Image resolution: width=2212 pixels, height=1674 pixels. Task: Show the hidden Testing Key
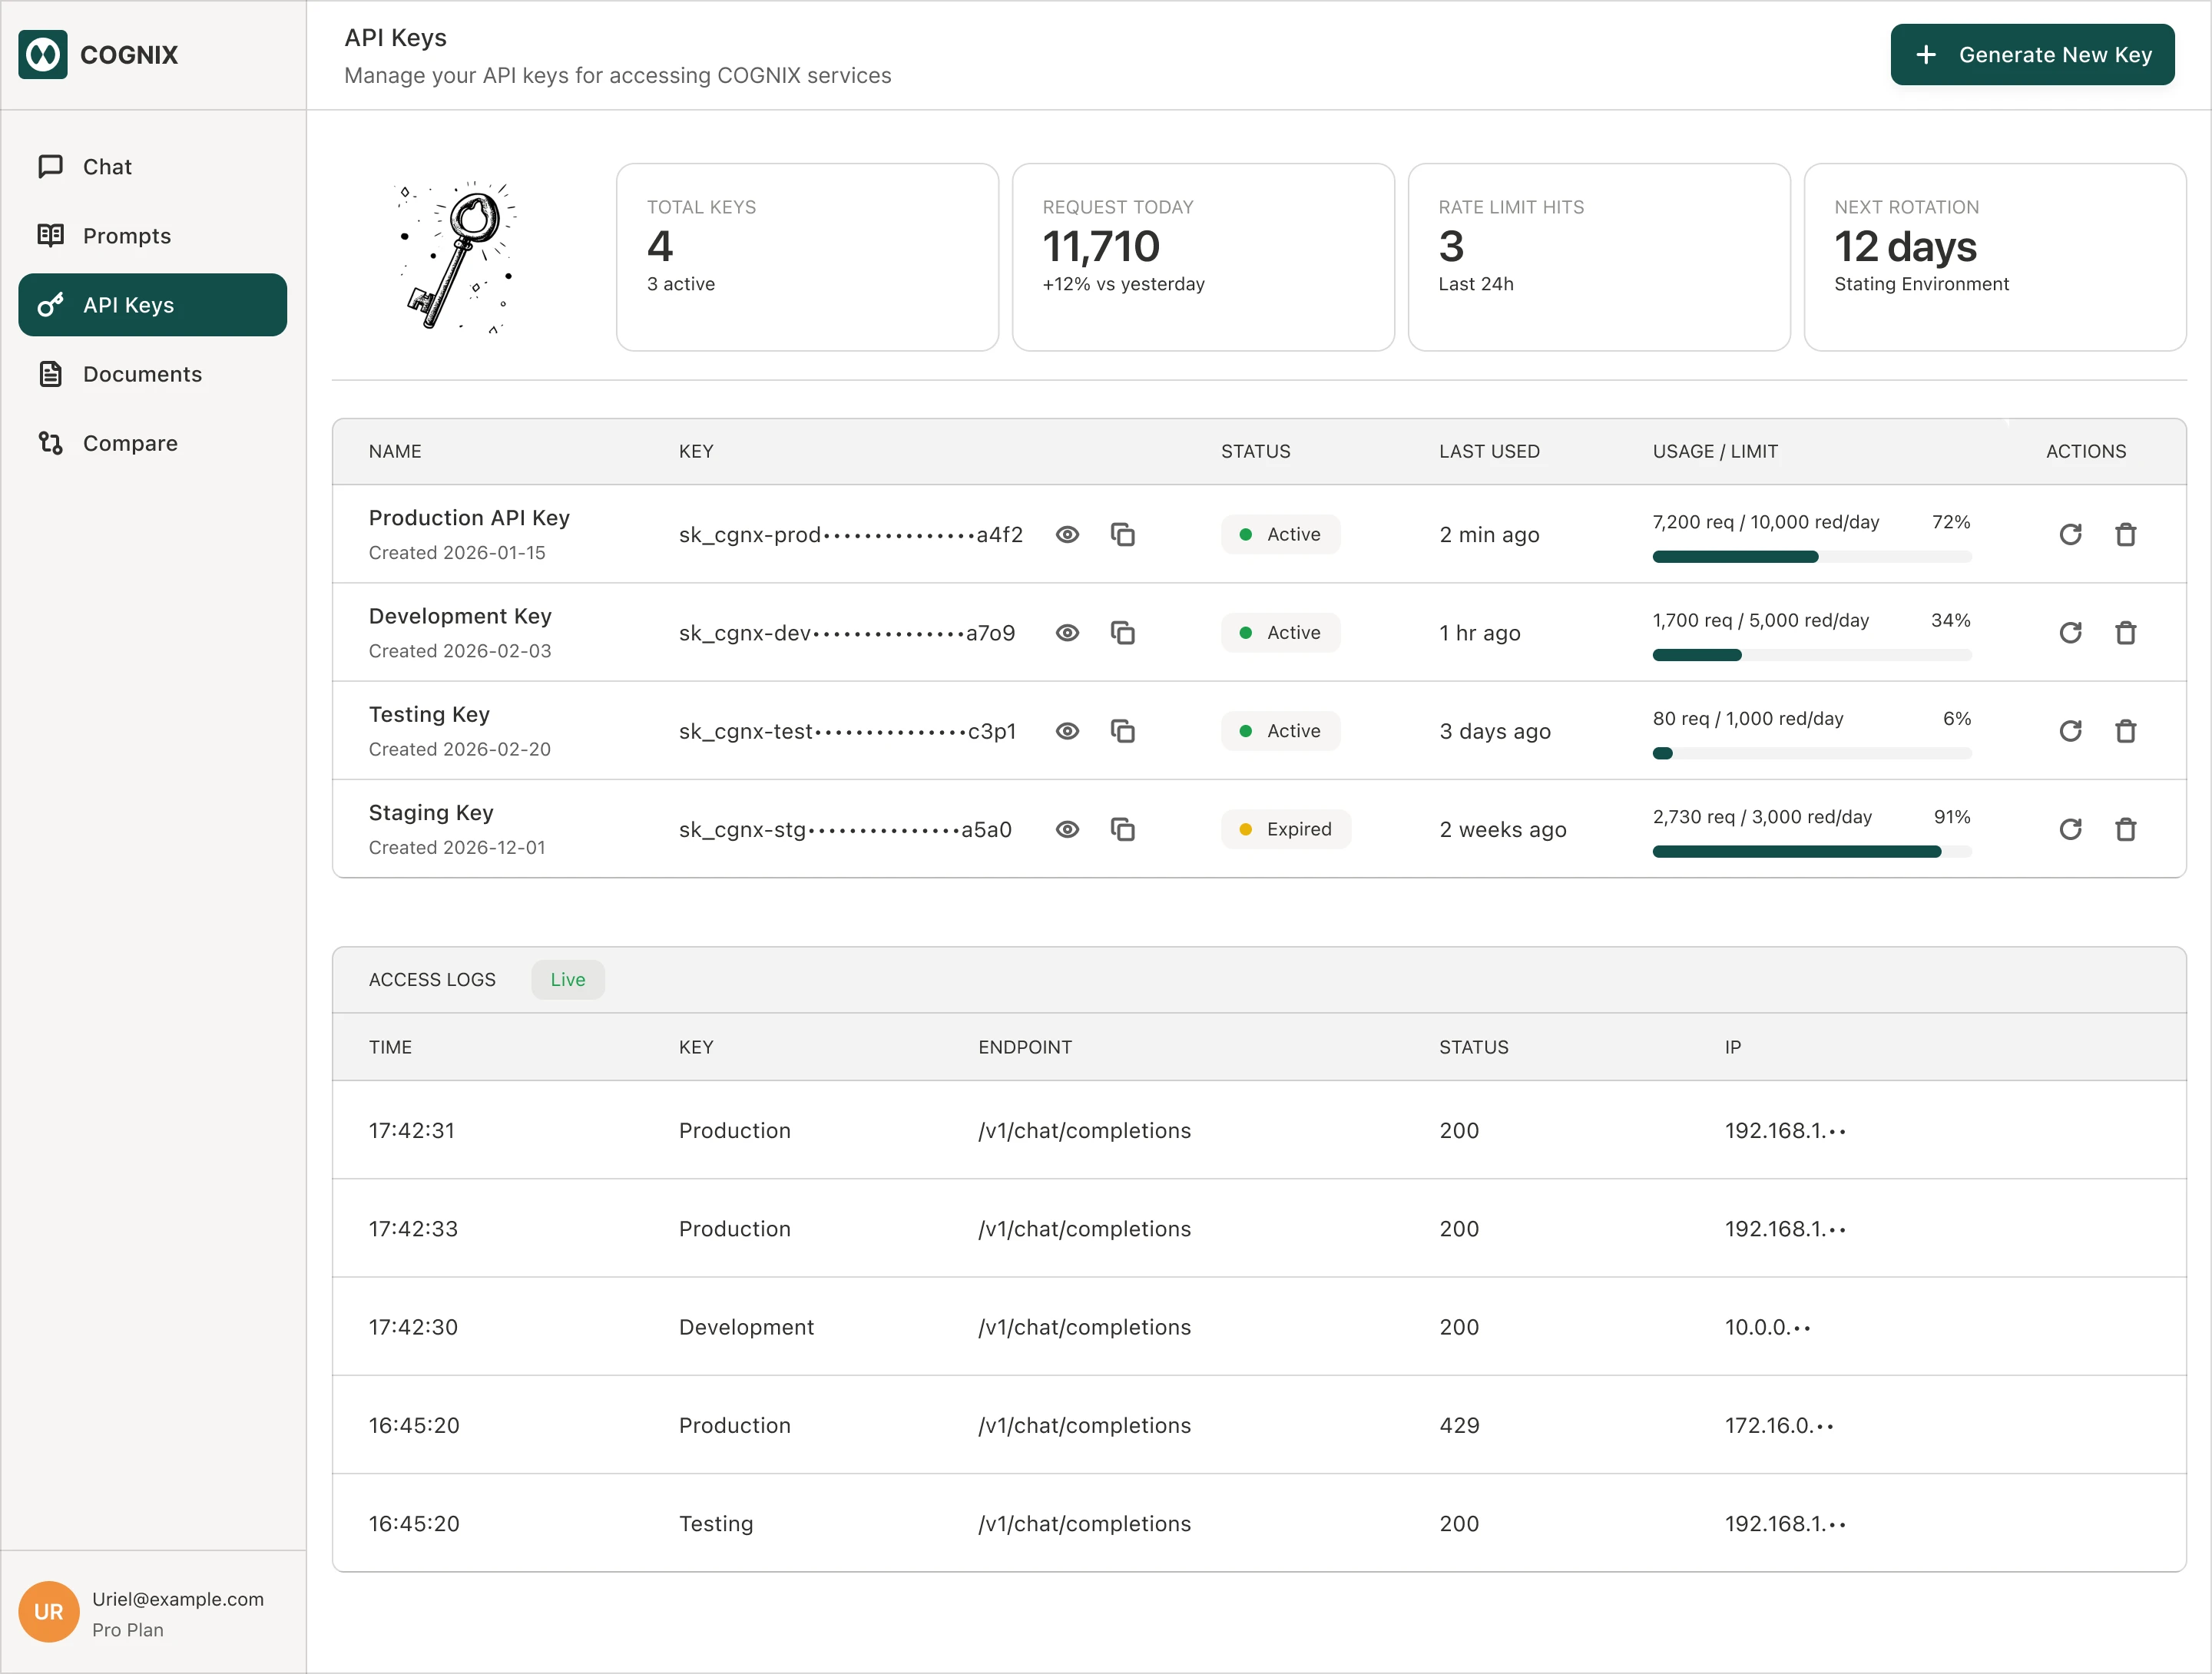[1067, 731]
